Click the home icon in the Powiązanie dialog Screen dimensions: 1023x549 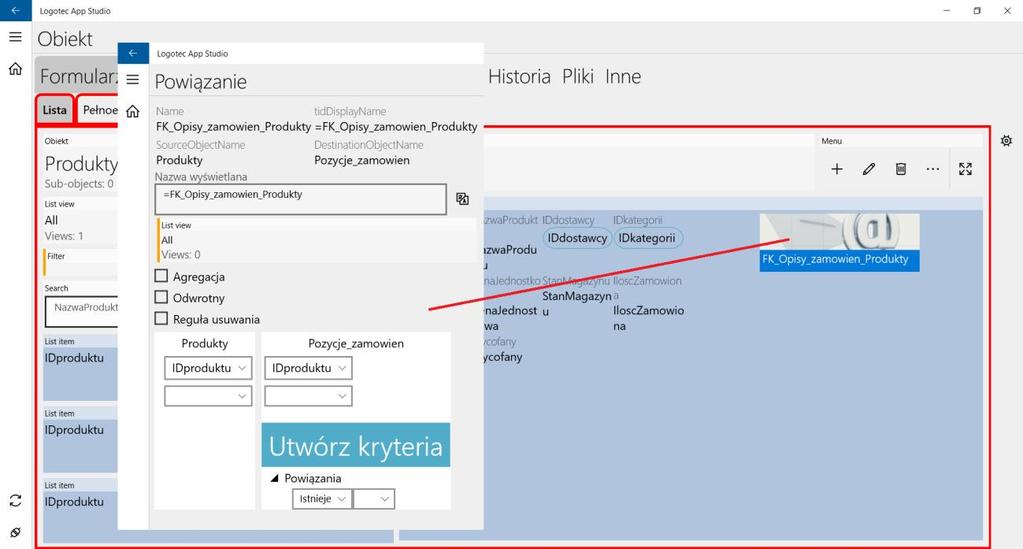click(x=133, y=111)
